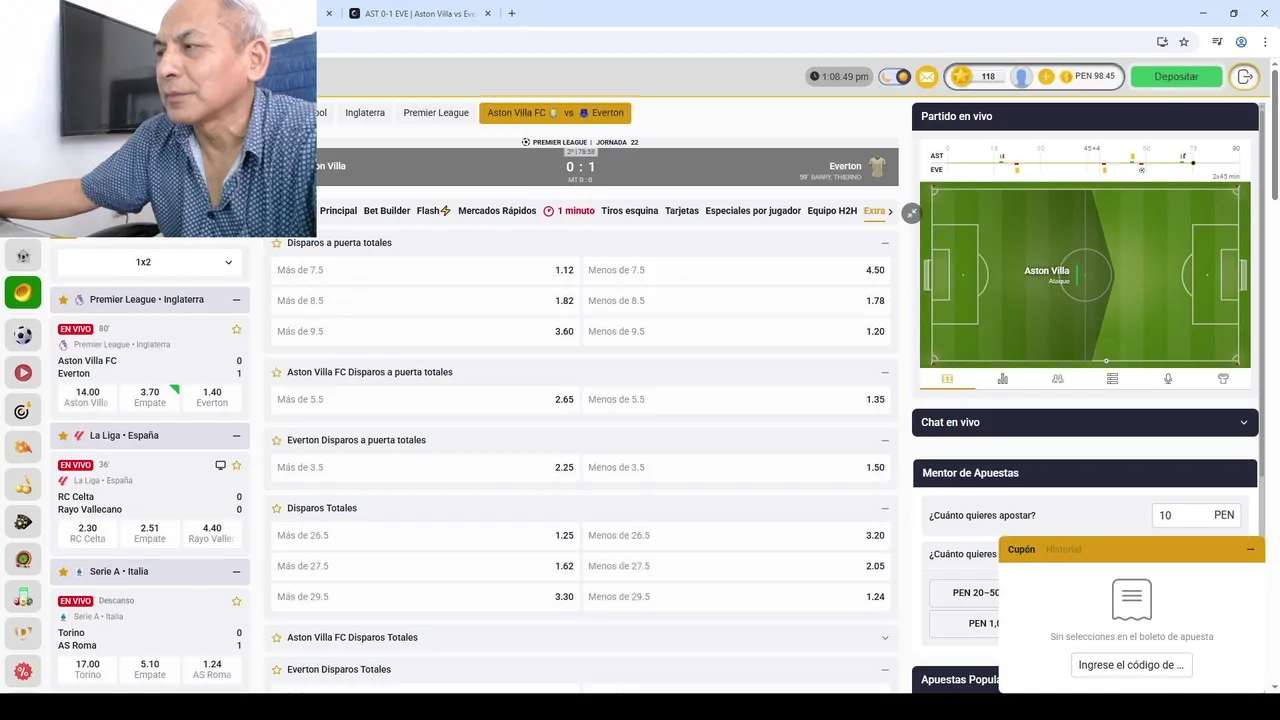
Task: Open the user profile avatar icon
Action: coord(1021,77)
